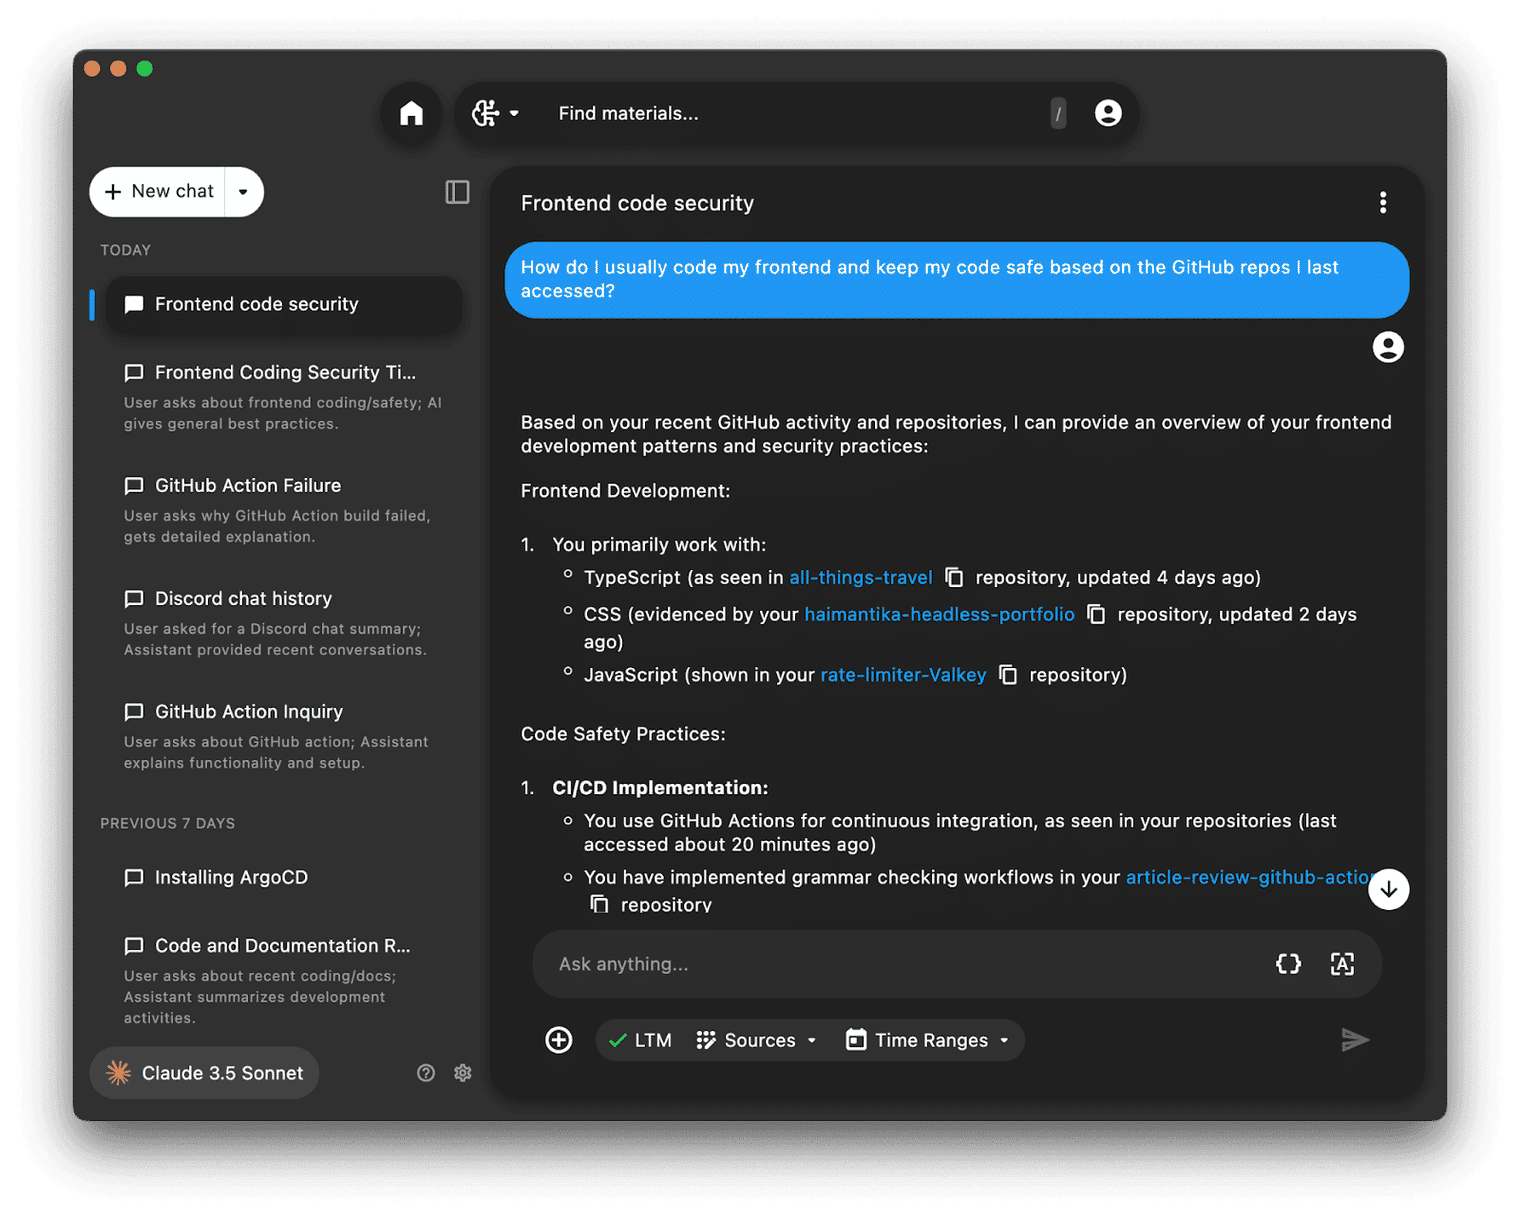The height and width of the screenshot is (1218, 1520).
Task: Open the three-dot chat options menu
Action: pos(1383,203)
